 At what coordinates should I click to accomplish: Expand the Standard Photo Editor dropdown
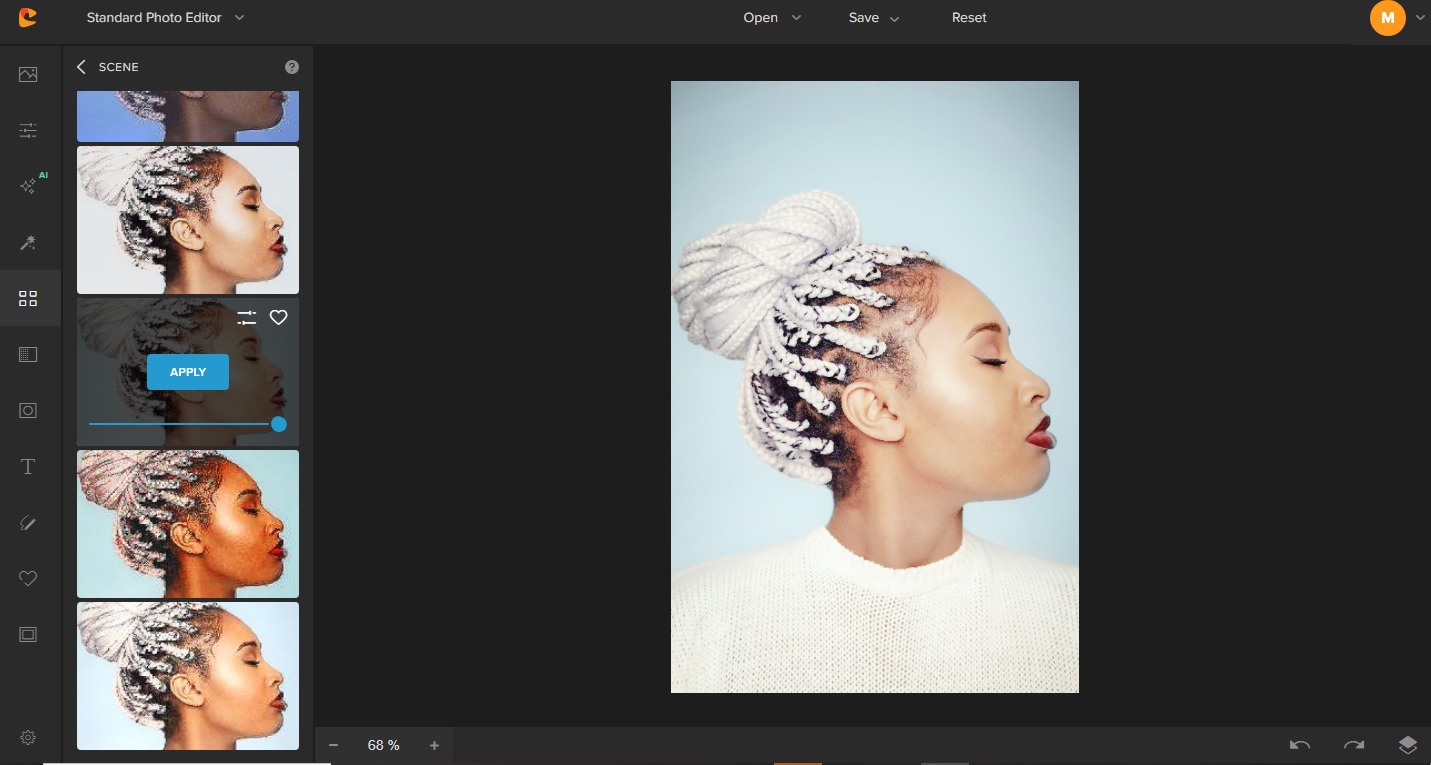click(165, 18)
